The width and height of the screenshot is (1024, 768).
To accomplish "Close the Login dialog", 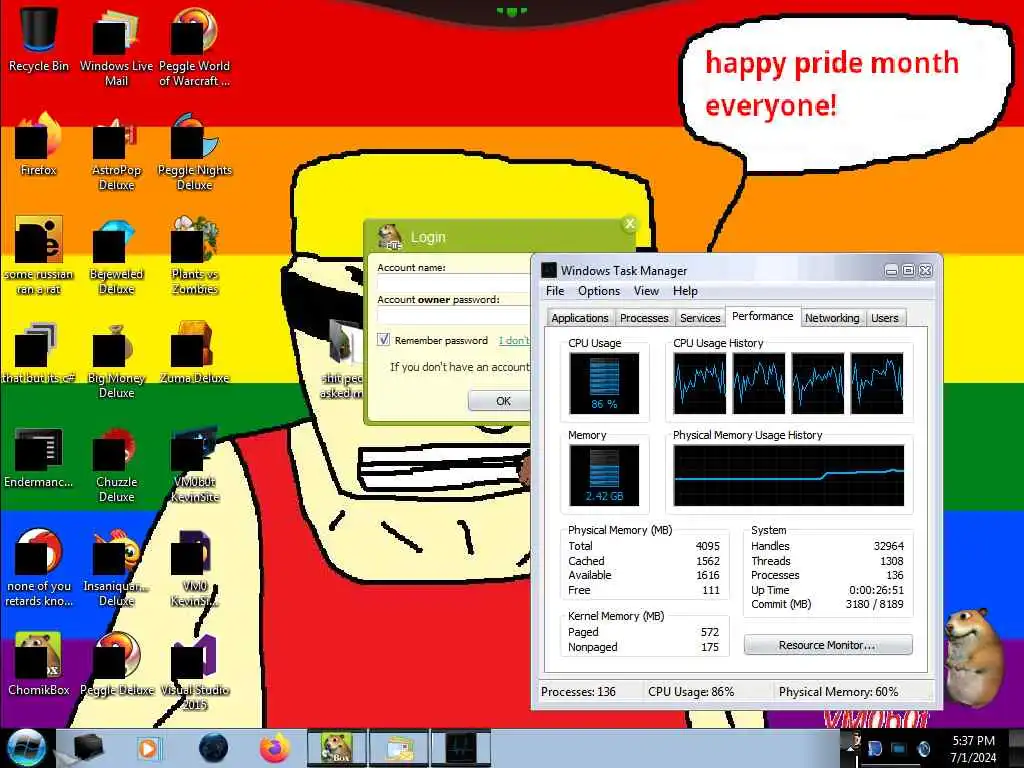I will (630, 224).
